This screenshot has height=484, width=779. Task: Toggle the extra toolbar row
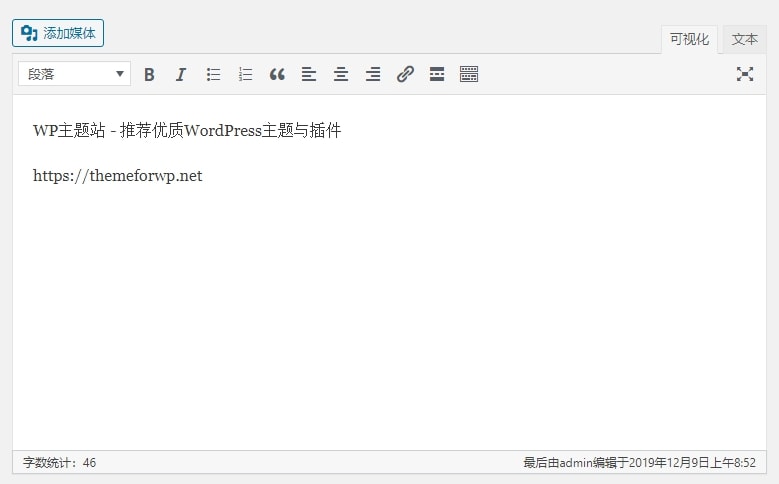point(469,74)
